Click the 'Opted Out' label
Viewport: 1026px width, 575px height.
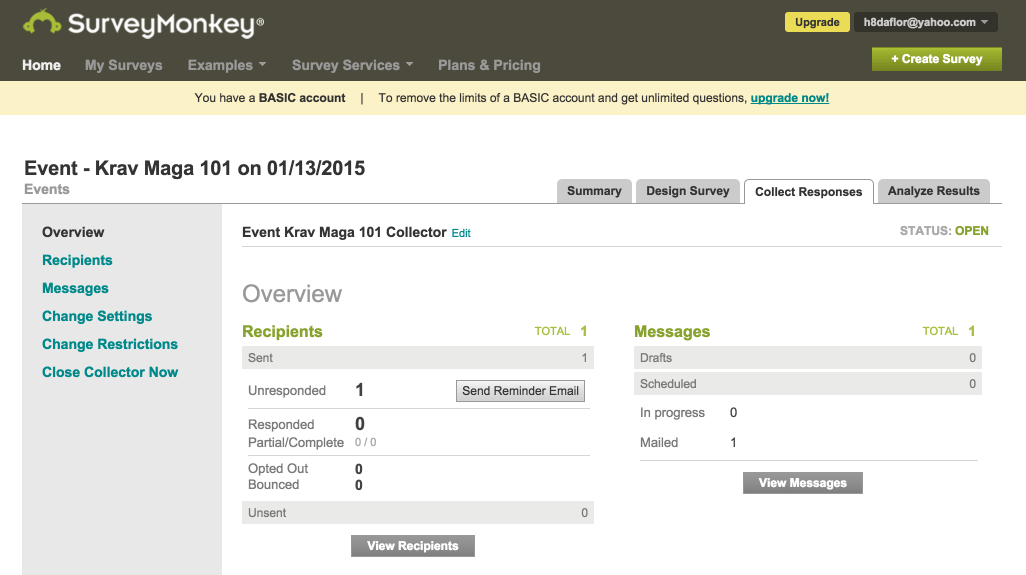pyautogui.click(x=278, y=468)
